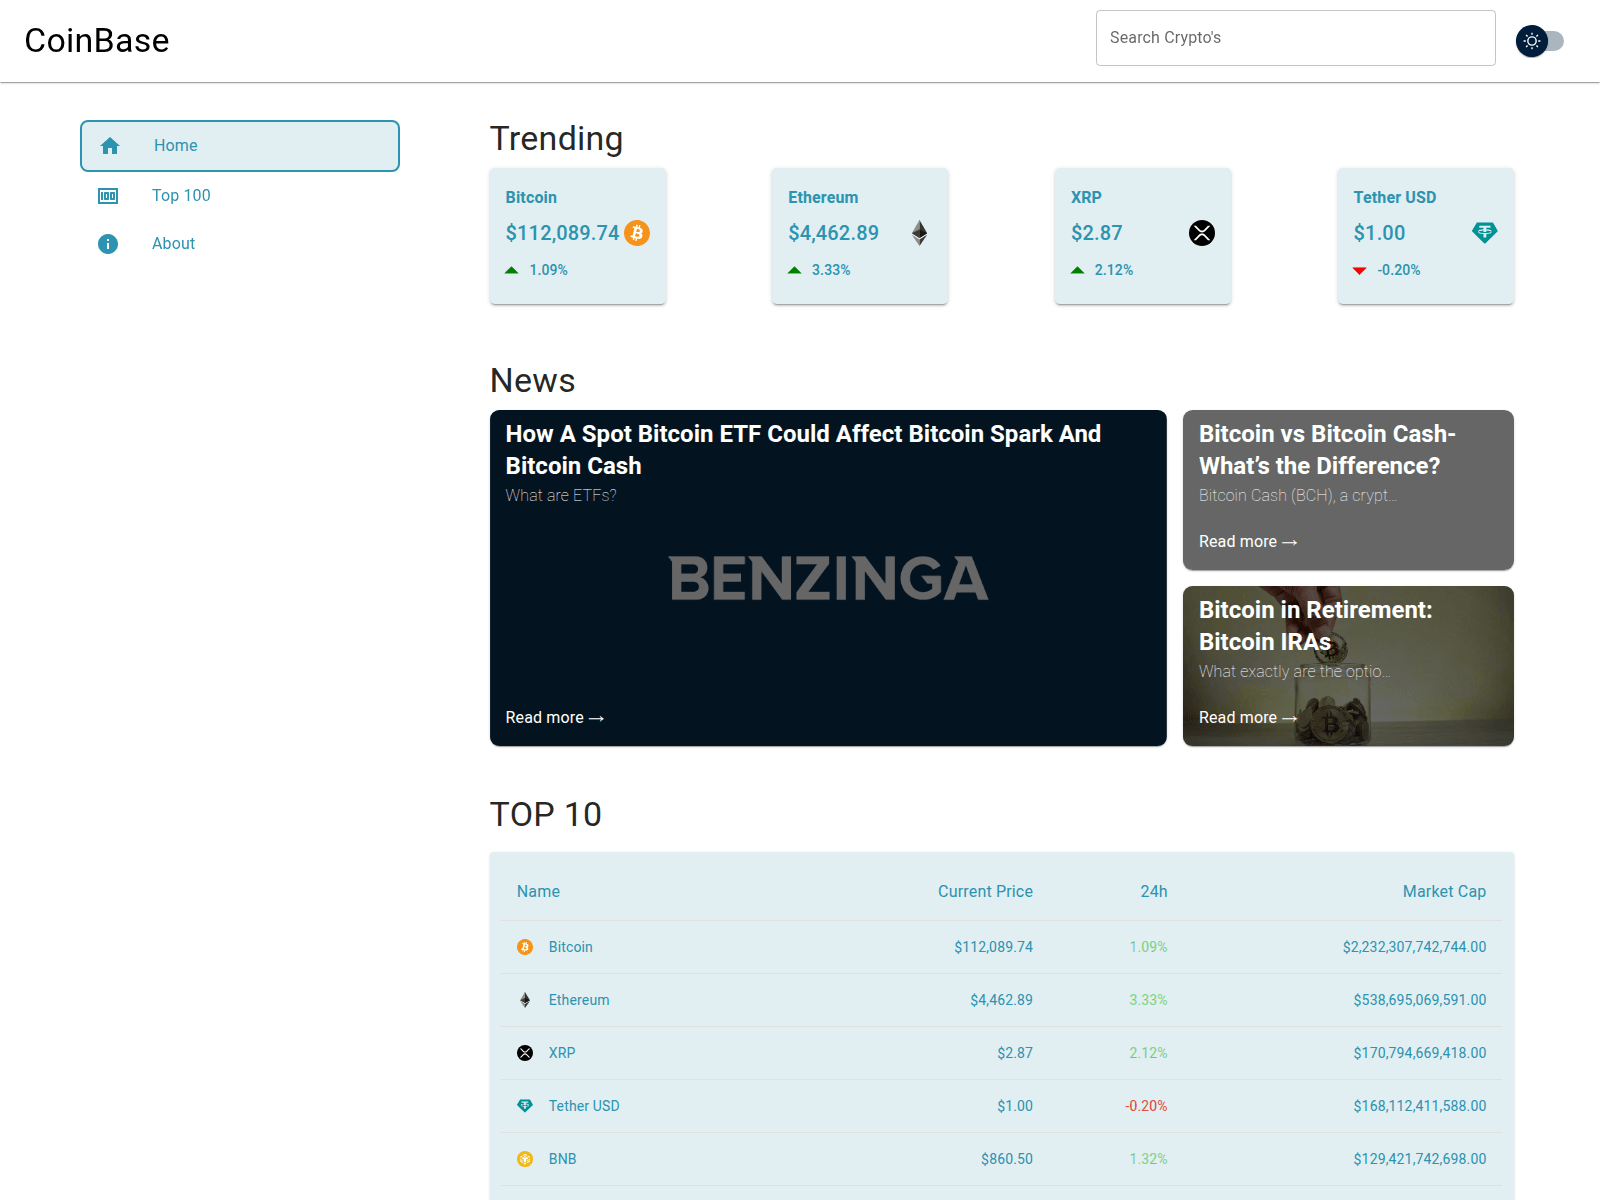Click the Name column header
Screen dimensions: 1600x1200
coord(538,892)
